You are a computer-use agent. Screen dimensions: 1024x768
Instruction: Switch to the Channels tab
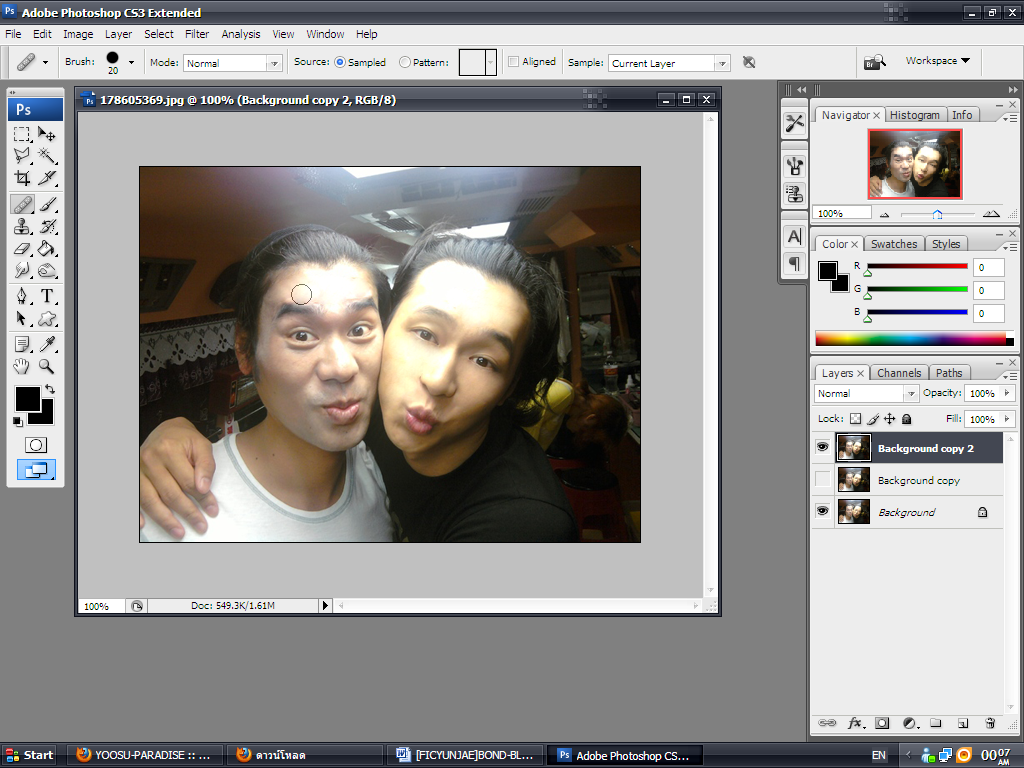pyautogui.click(x=898, y=373)
